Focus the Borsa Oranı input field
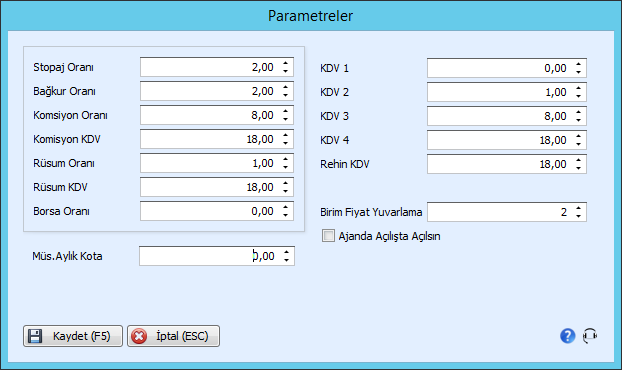 coord(217,211)
